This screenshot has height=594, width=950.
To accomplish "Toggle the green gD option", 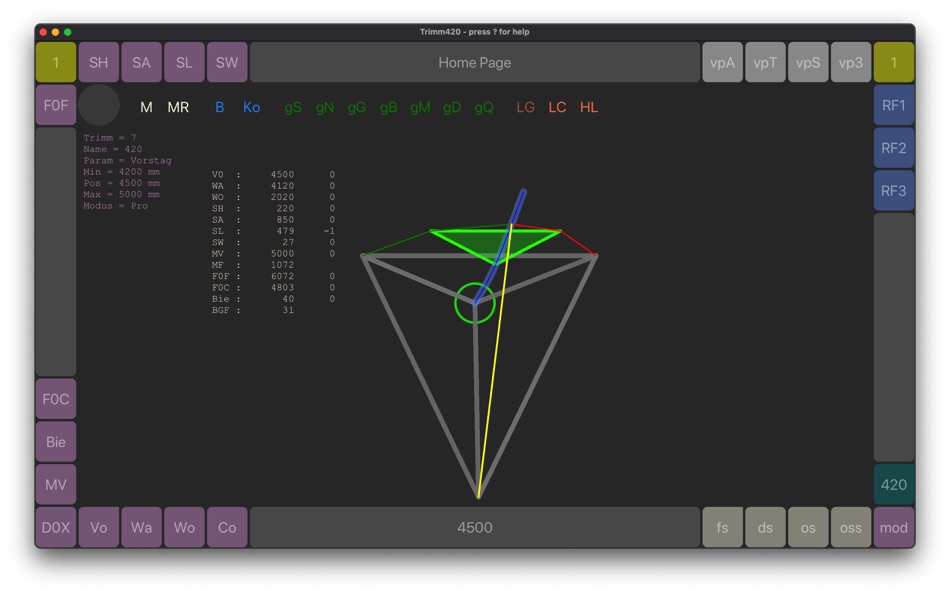I will 452,107.
